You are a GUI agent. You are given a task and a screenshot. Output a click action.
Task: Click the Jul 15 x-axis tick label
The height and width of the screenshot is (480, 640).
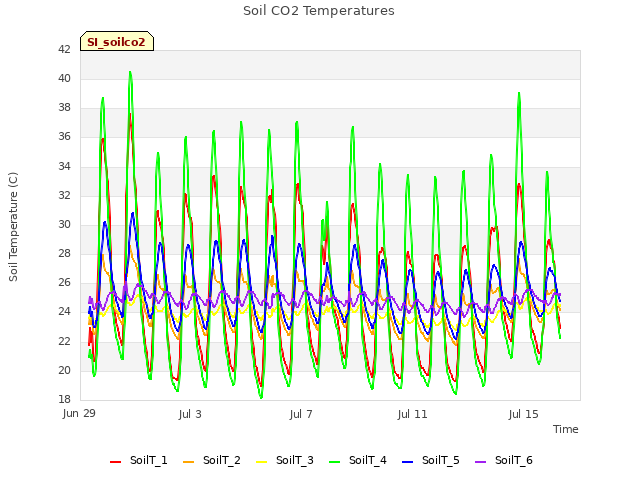click(524, 414)
